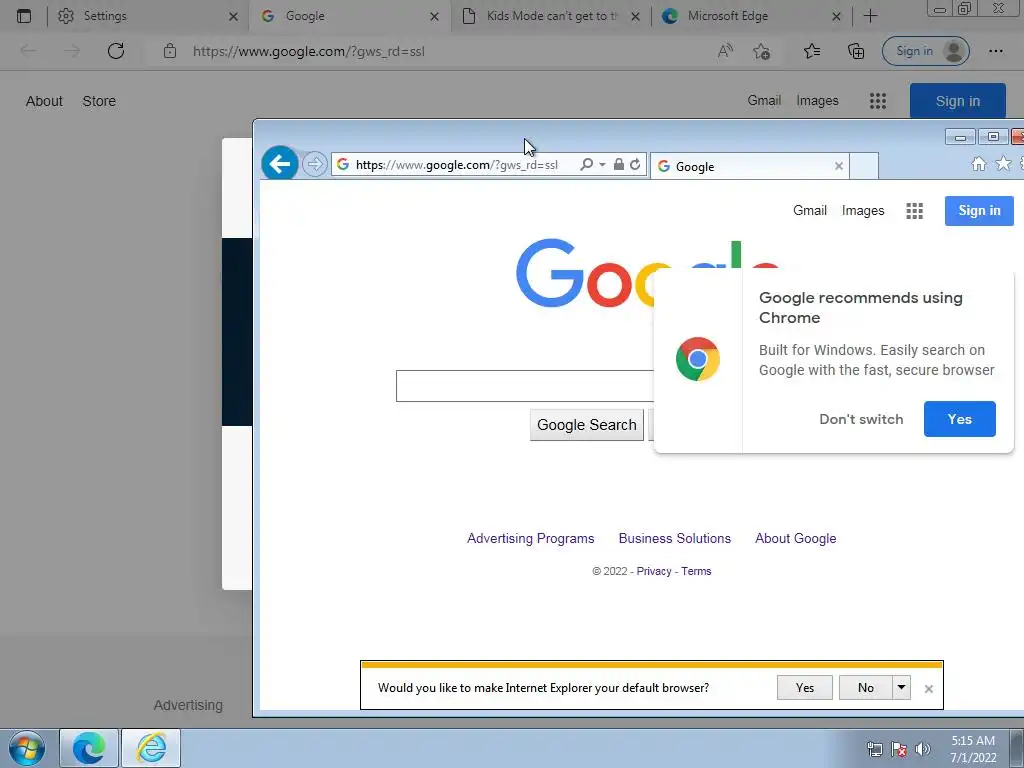
Task: Open the Windows Start menu
Action: pyautogui.click(x=27, y=748)
